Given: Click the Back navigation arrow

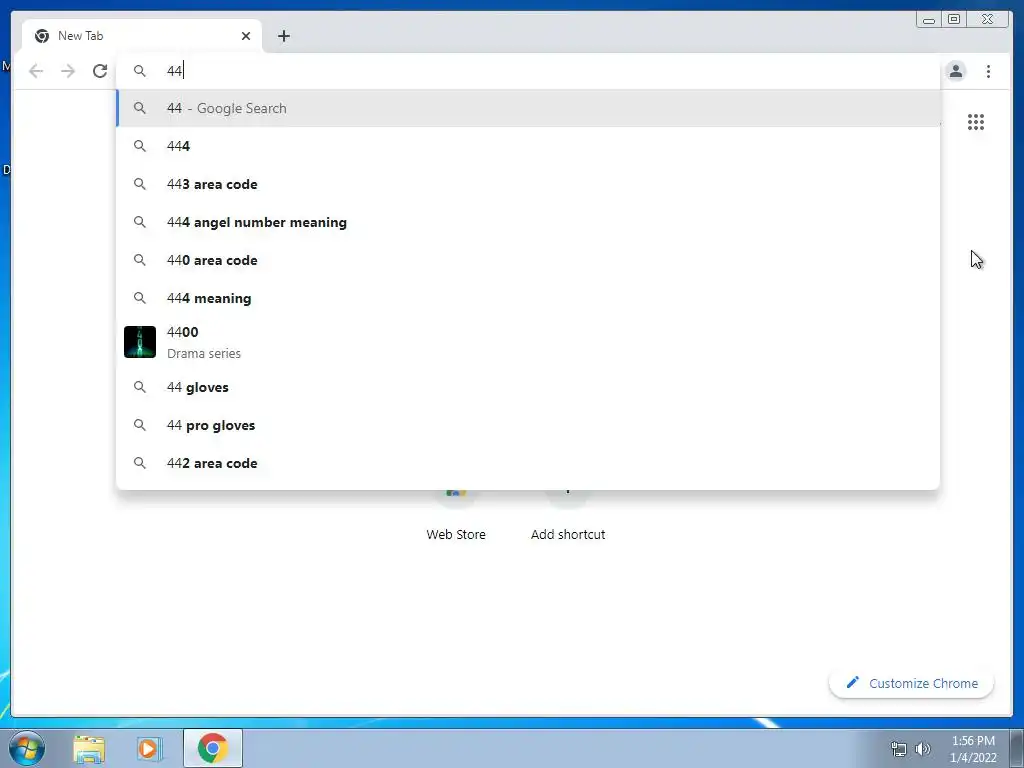Looking at the screenshot, I should [x=36, y=71].
